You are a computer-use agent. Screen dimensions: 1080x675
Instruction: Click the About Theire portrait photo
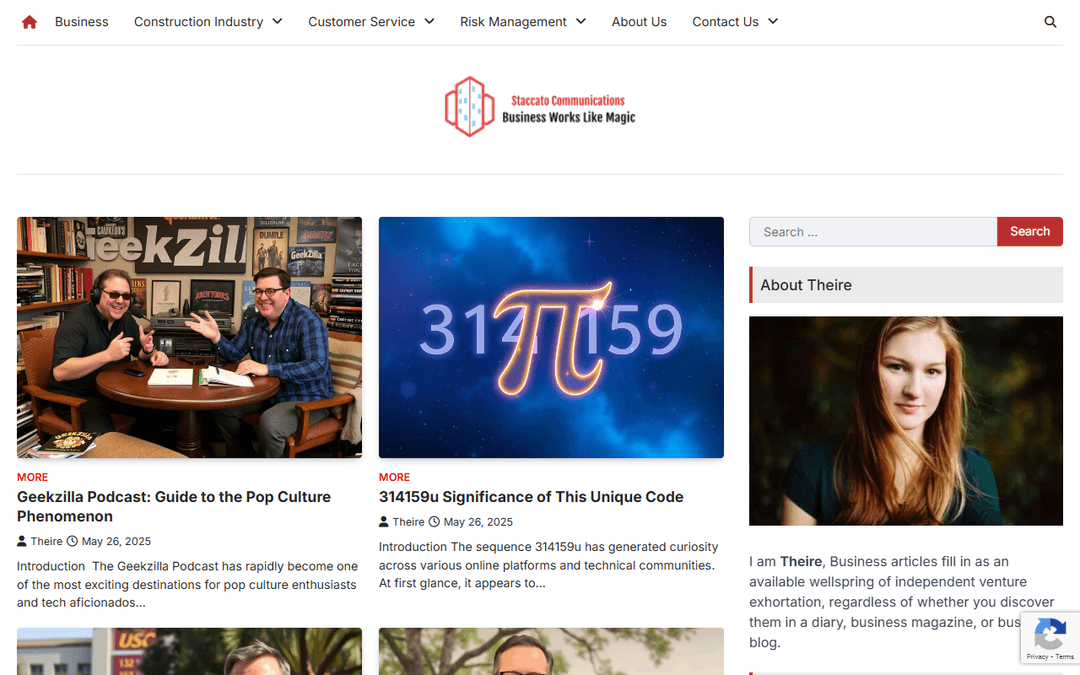pyautogui.click(x=906, y=421)
